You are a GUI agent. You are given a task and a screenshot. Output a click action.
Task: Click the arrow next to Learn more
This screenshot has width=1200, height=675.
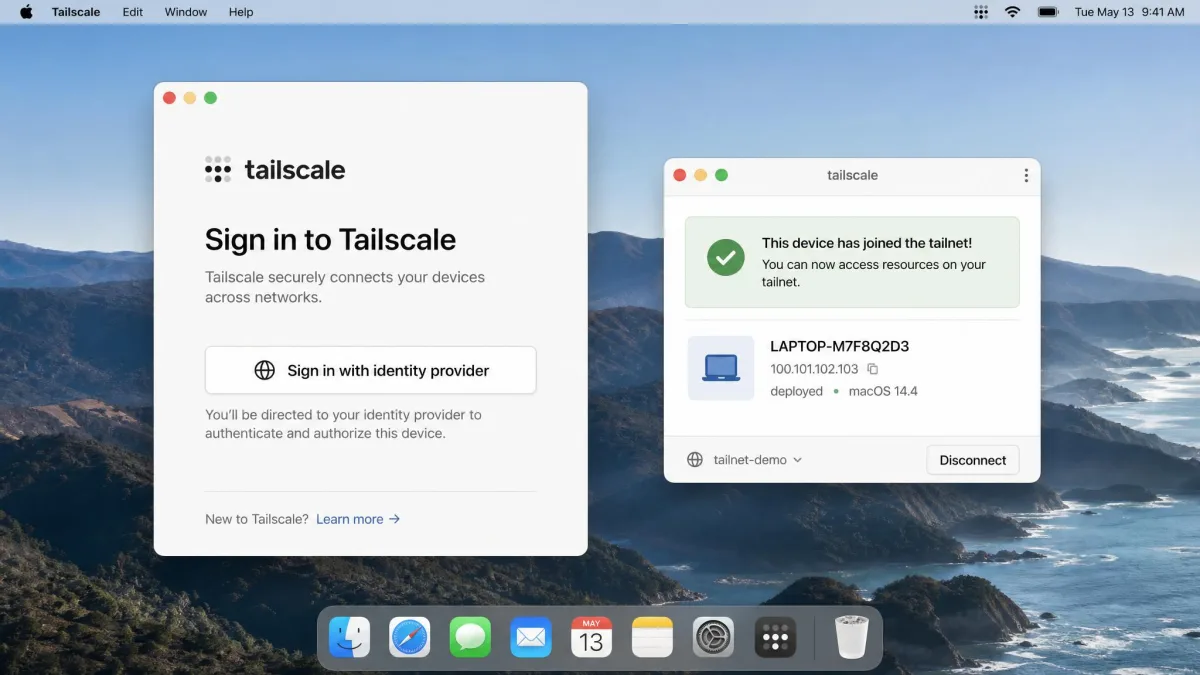click(394, 519)
